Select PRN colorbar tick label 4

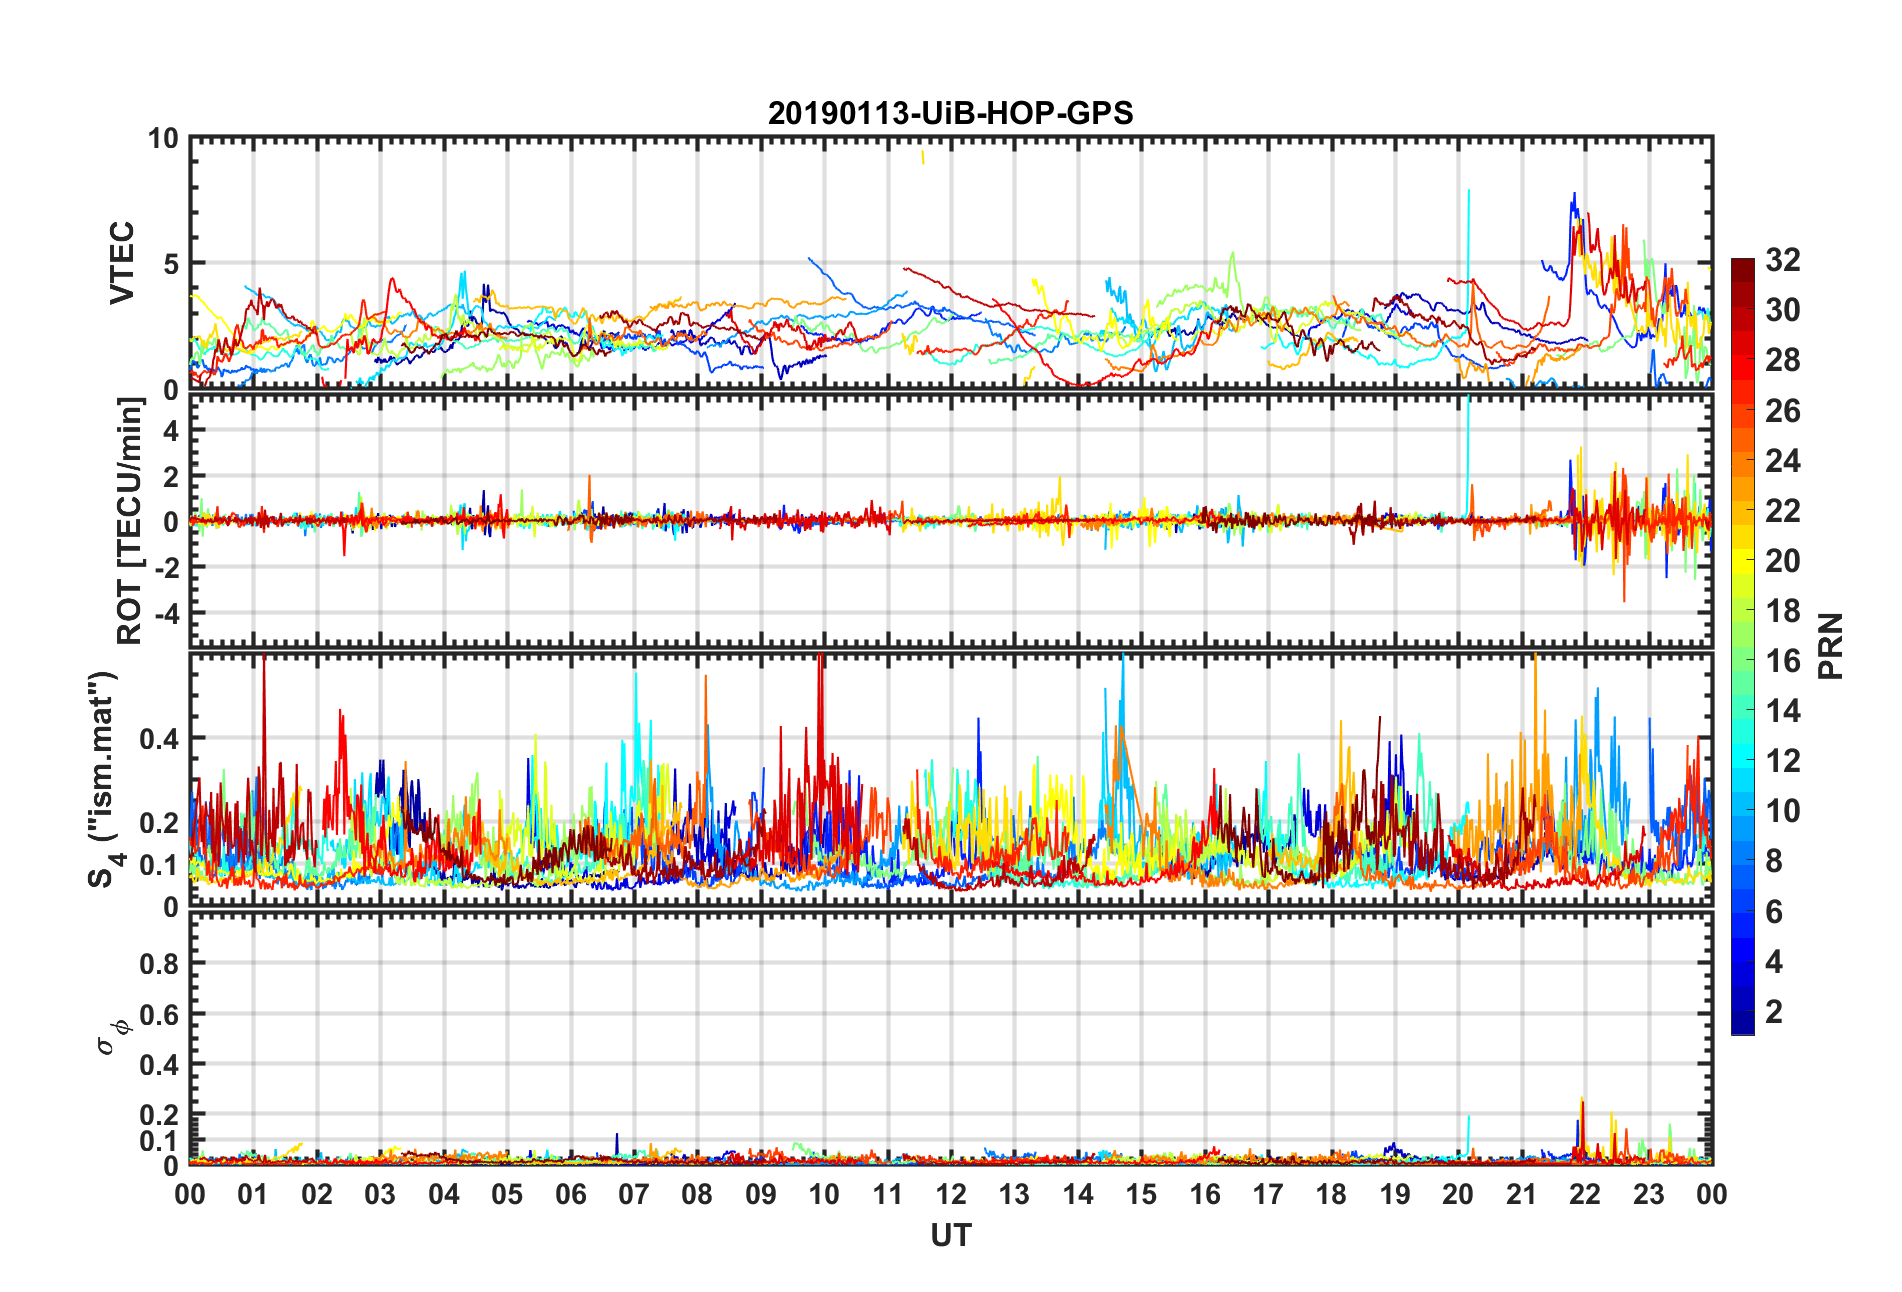(x=1774, y=961)
